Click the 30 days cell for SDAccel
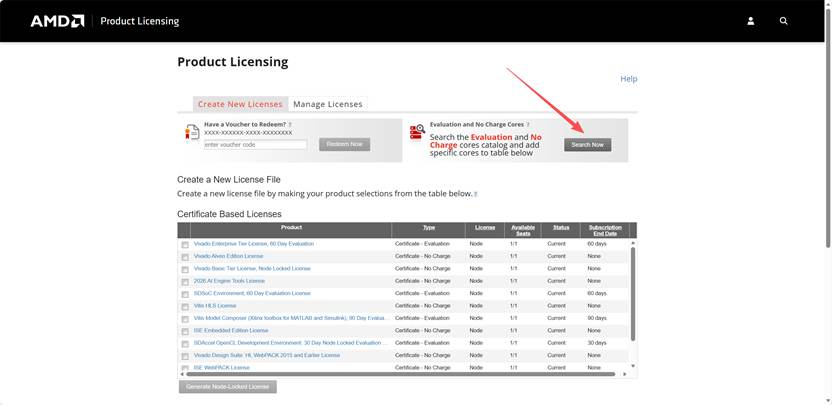 [597, 343]
